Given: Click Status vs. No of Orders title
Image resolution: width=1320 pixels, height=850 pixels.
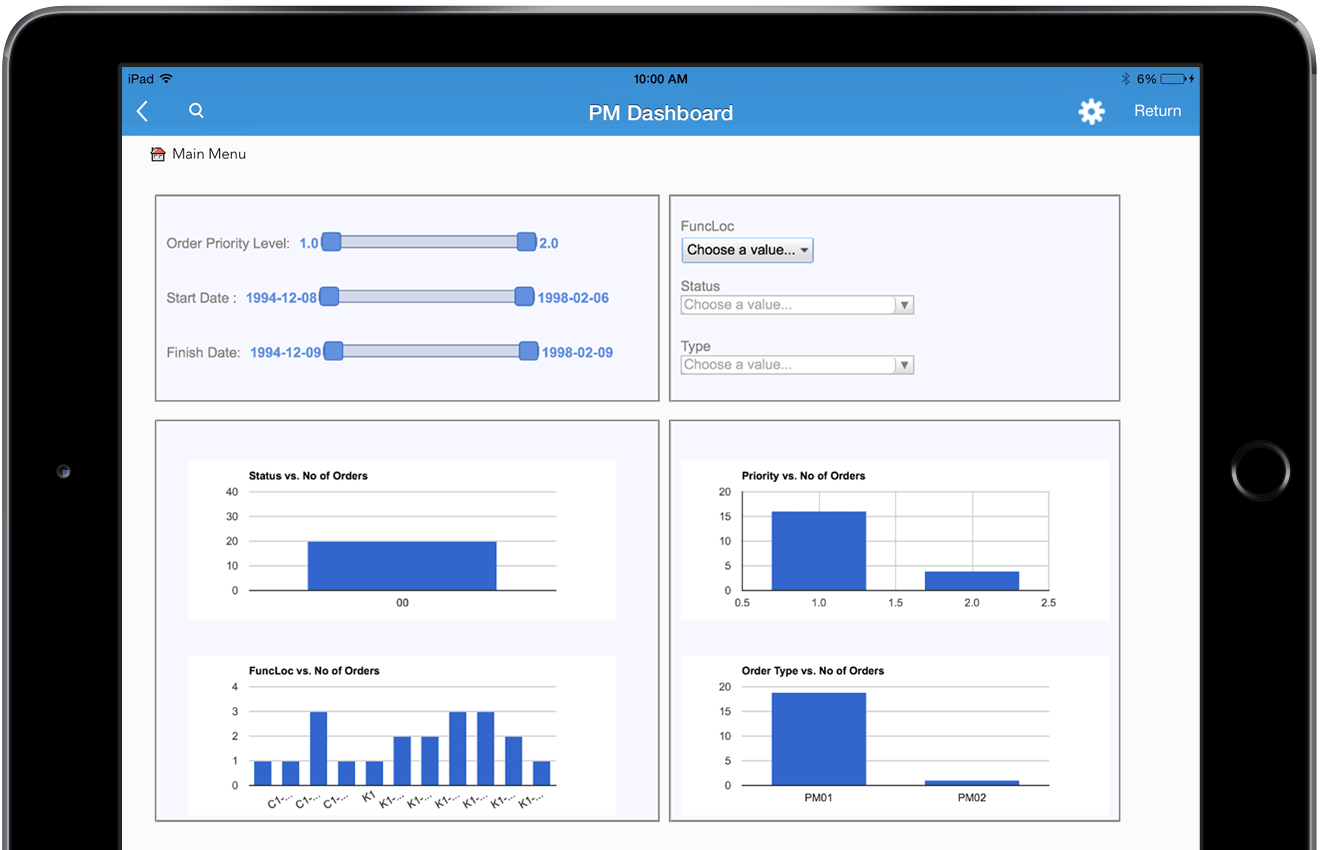Looking at the screenshot, I should [308, 476].
